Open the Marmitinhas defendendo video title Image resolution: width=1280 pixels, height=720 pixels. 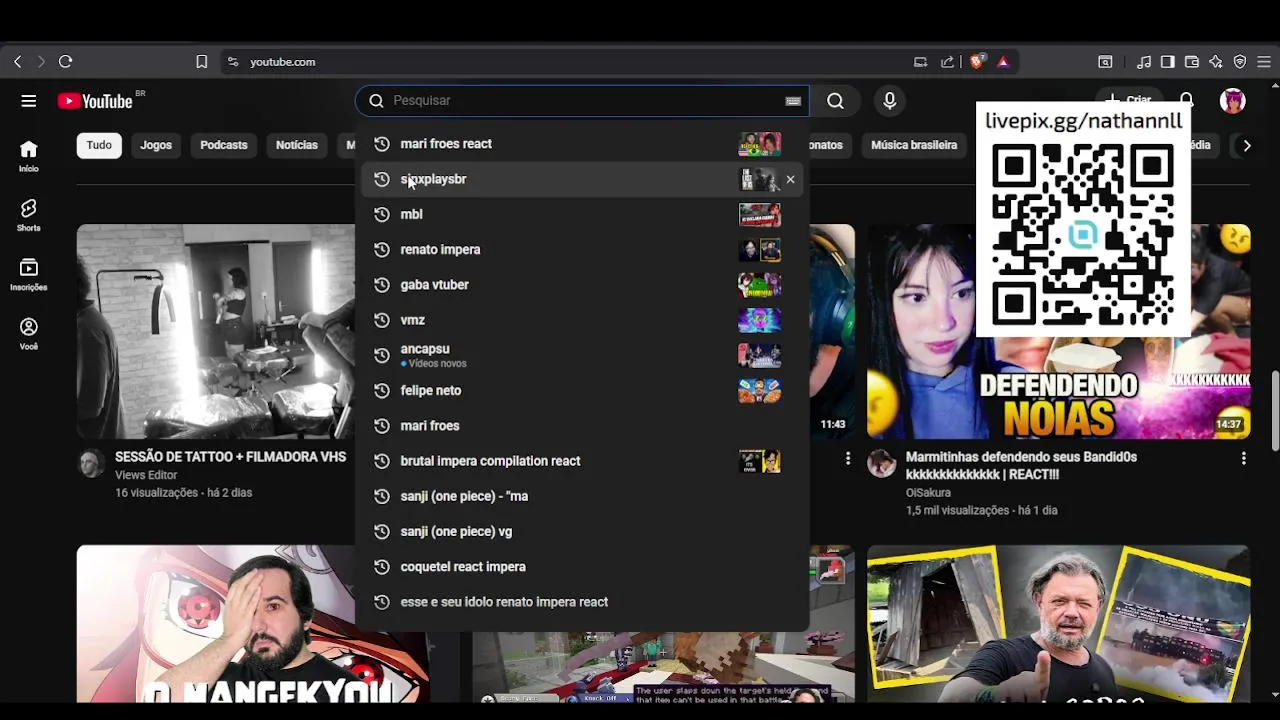(1021, 466)
